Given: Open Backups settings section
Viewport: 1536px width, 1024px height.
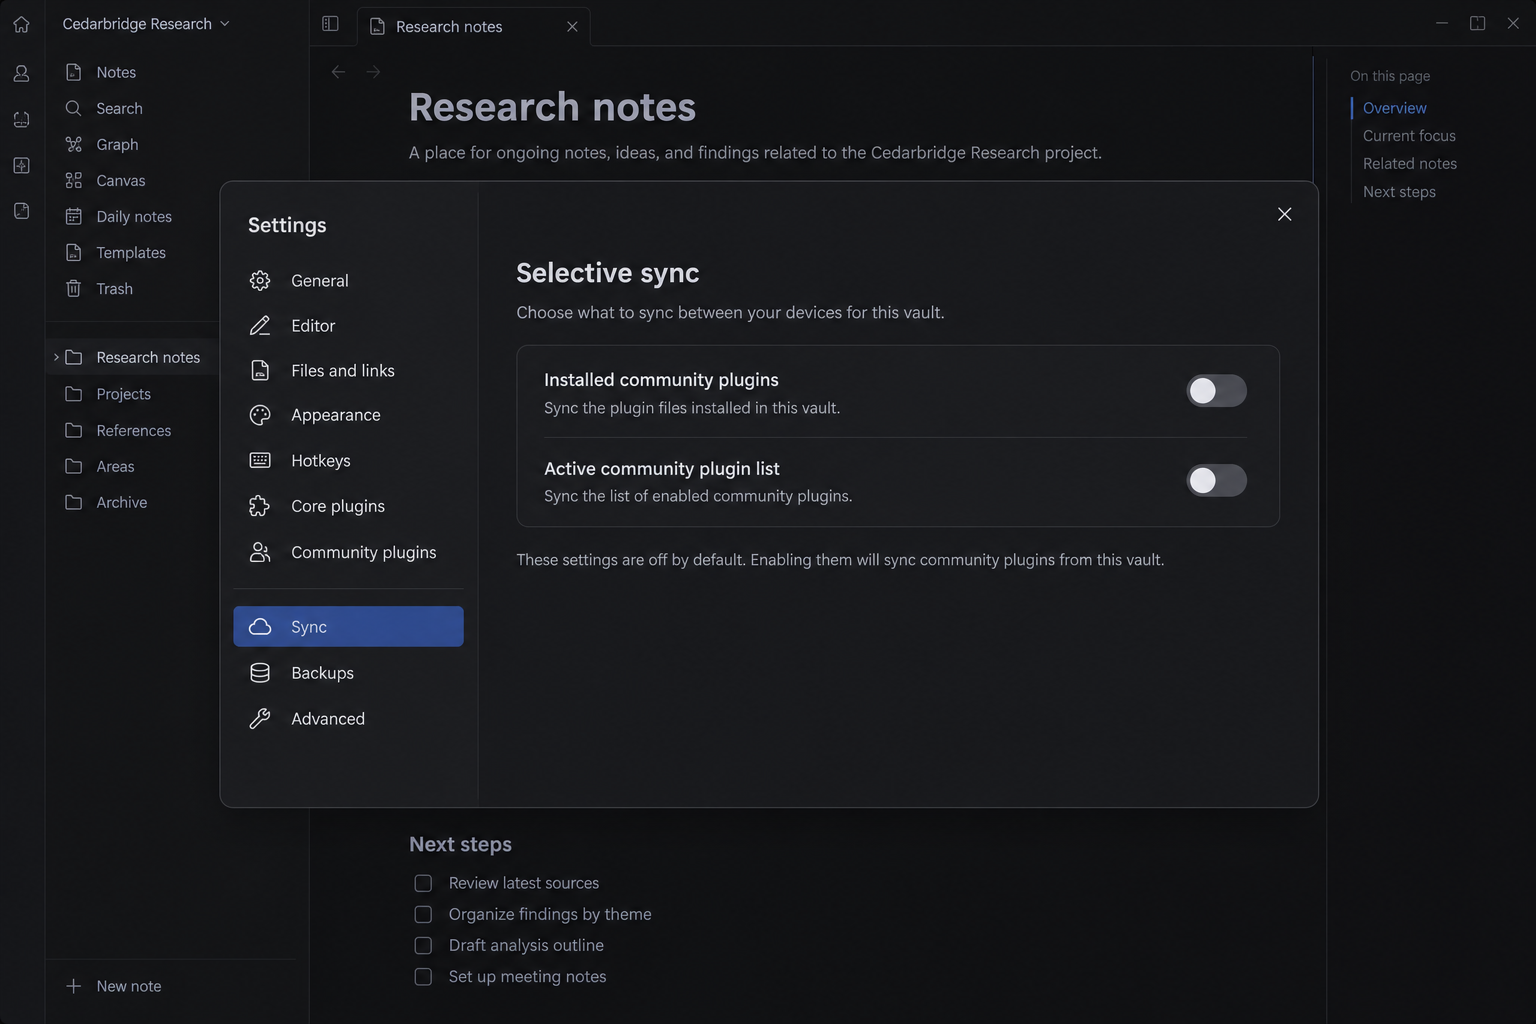Looking at the screenshot, I should pyautogui.click(x=348, y=673).
